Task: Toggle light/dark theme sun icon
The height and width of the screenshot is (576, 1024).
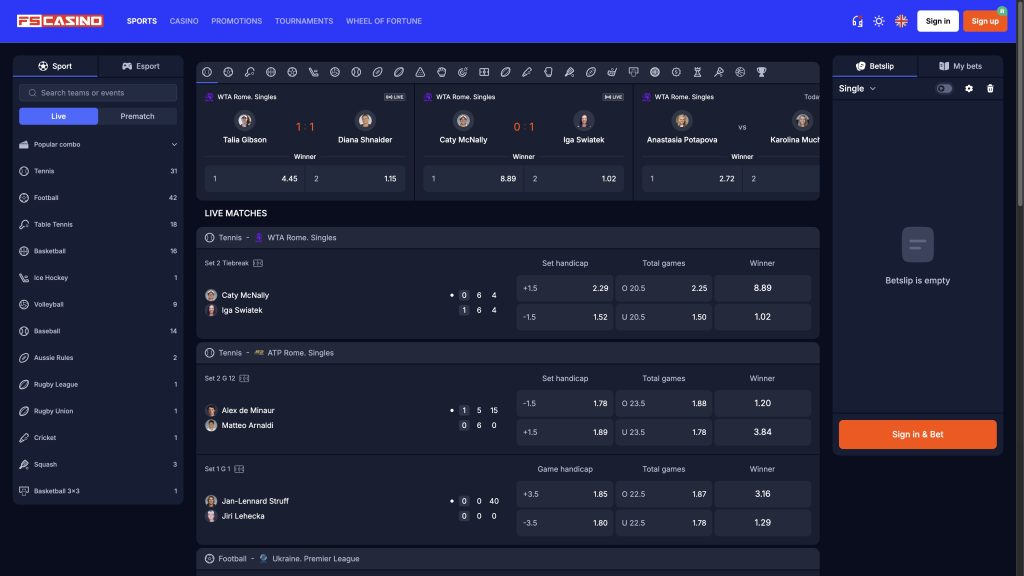Action: 879,21
